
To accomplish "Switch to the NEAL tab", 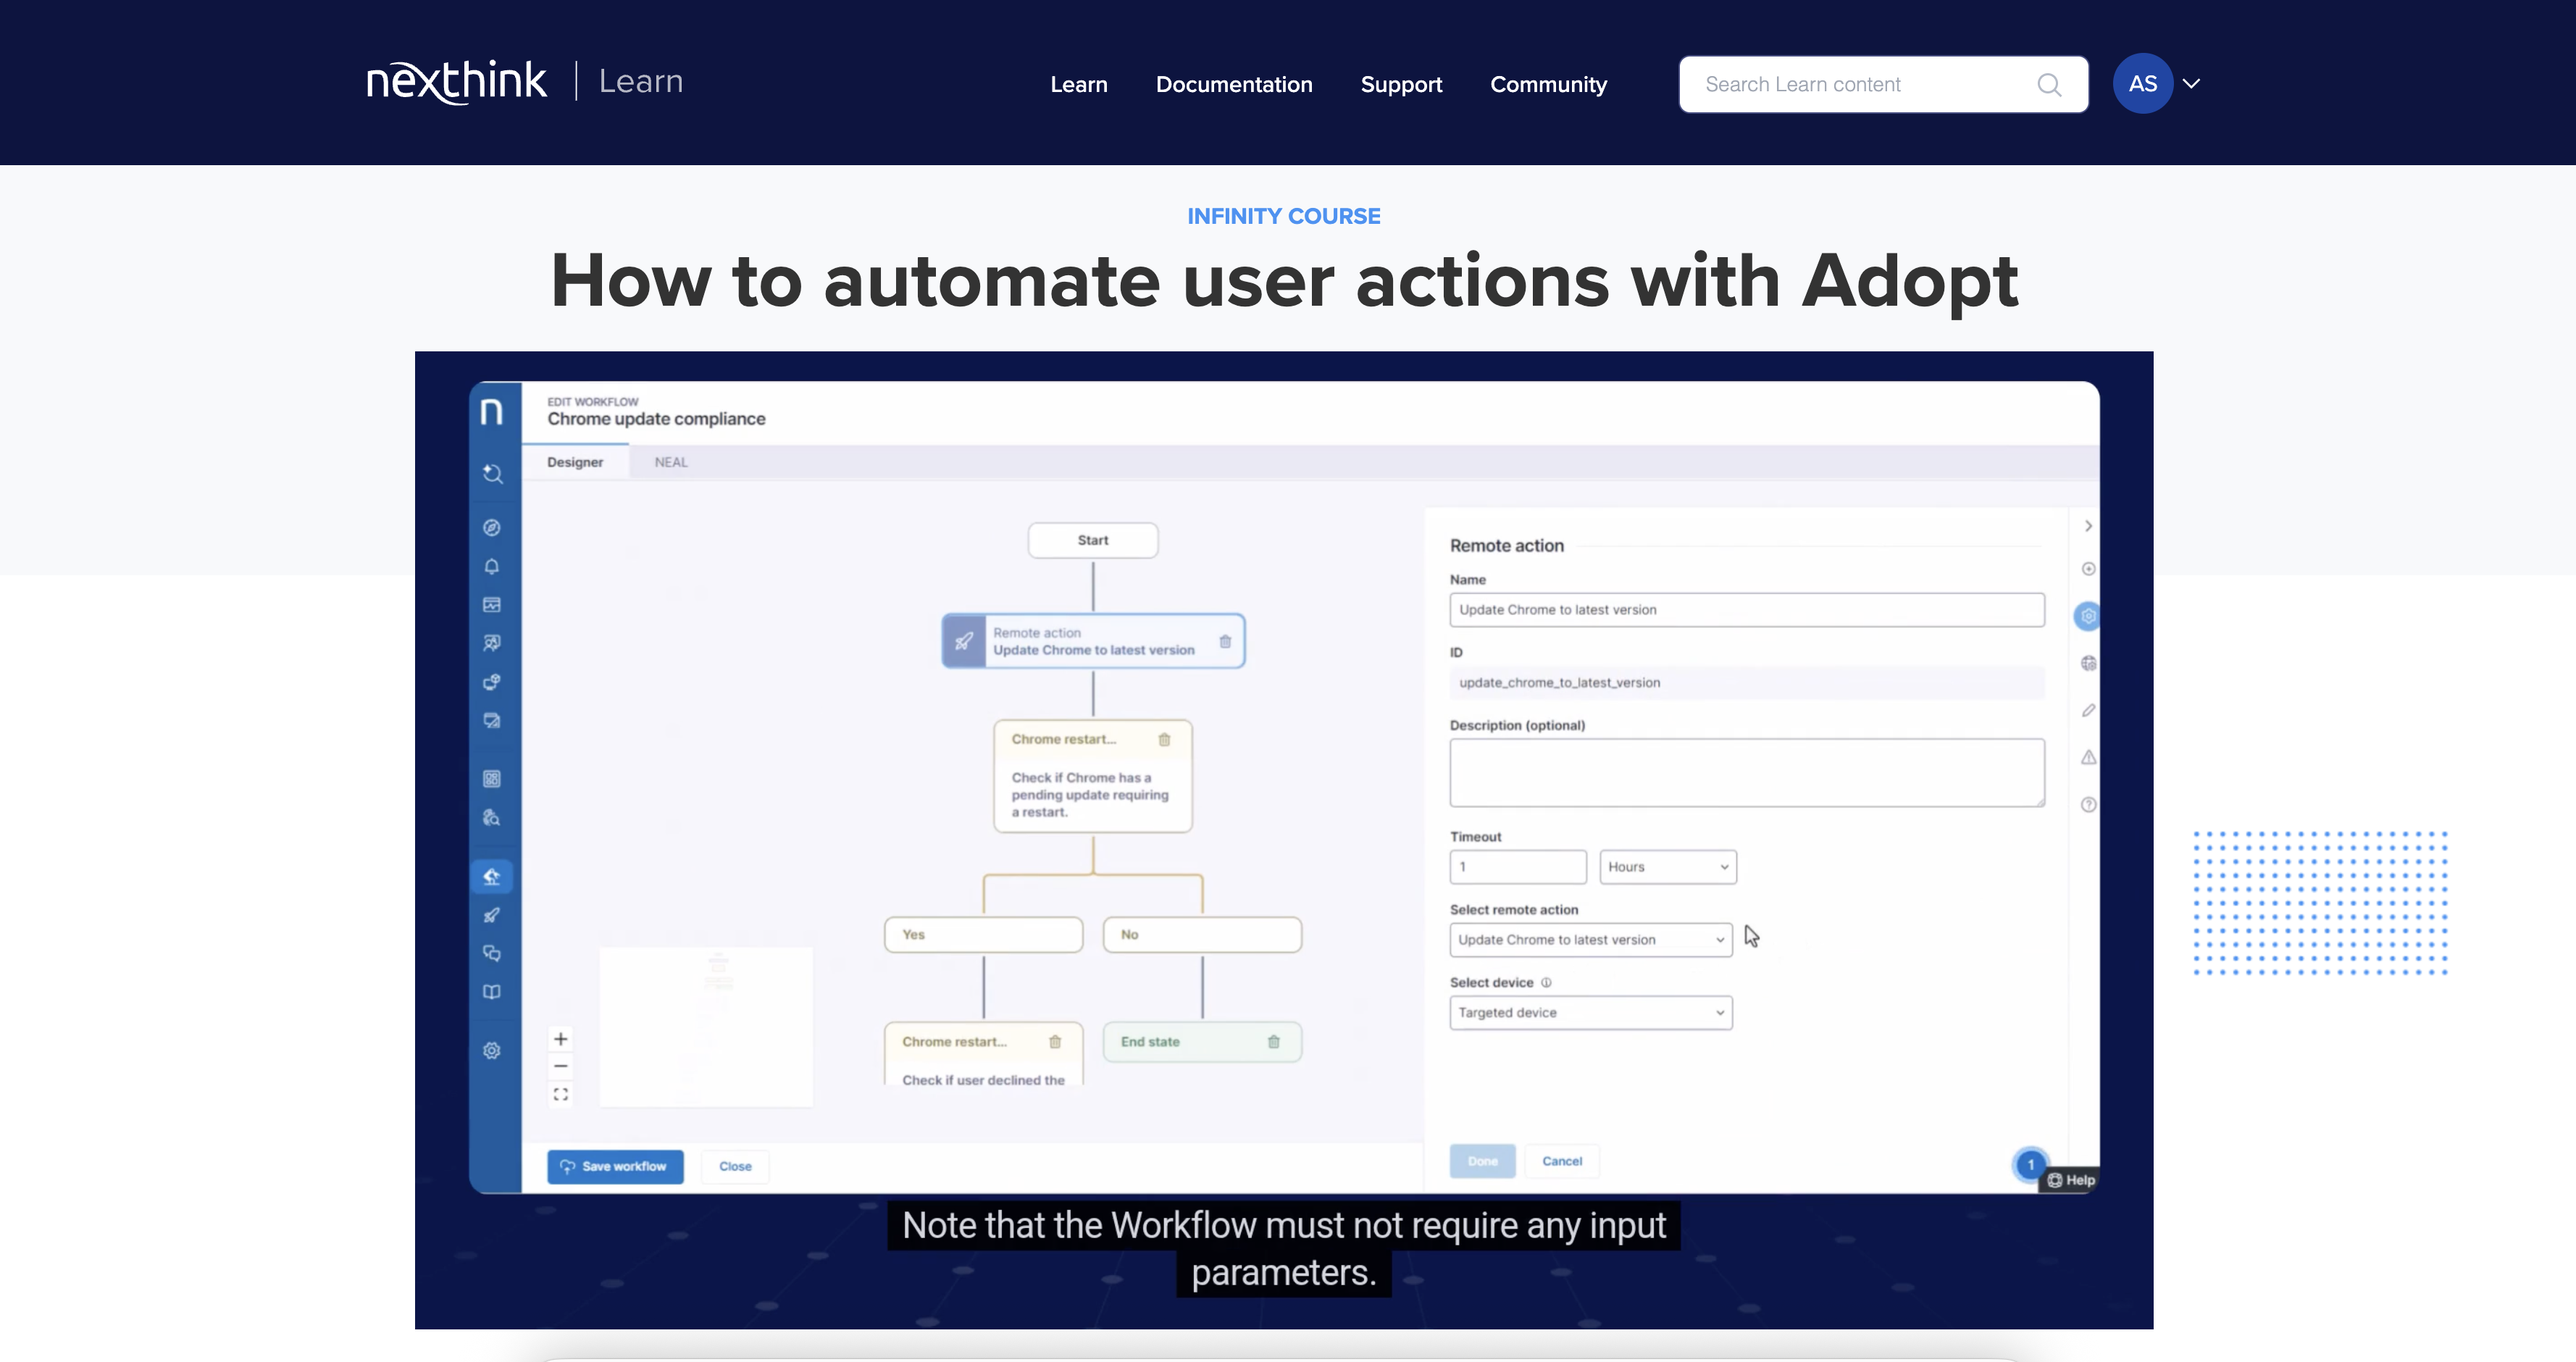I will point(671,462).
